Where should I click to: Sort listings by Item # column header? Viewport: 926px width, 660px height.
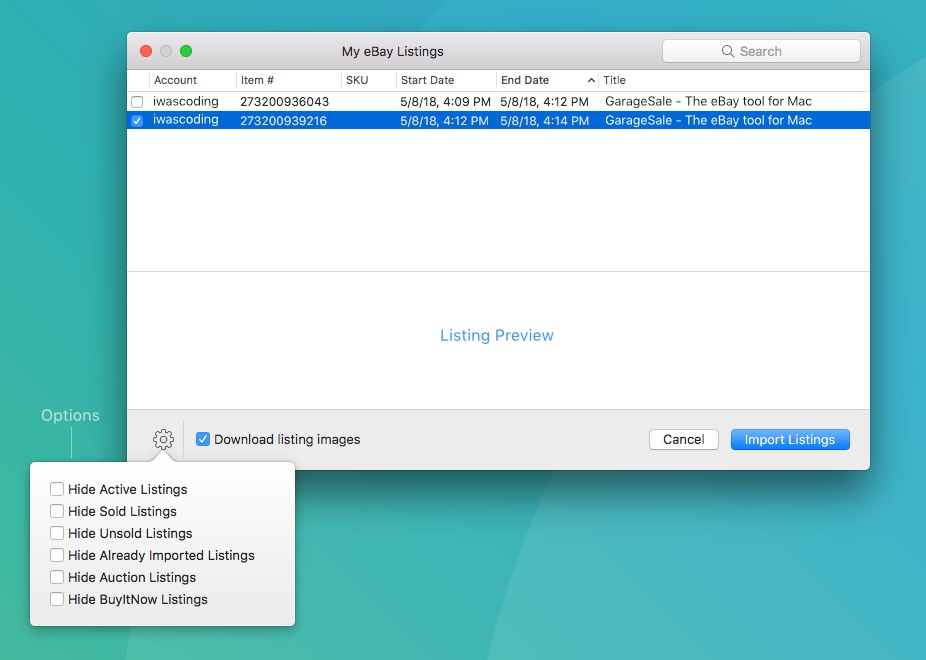(x=289, y=80)
